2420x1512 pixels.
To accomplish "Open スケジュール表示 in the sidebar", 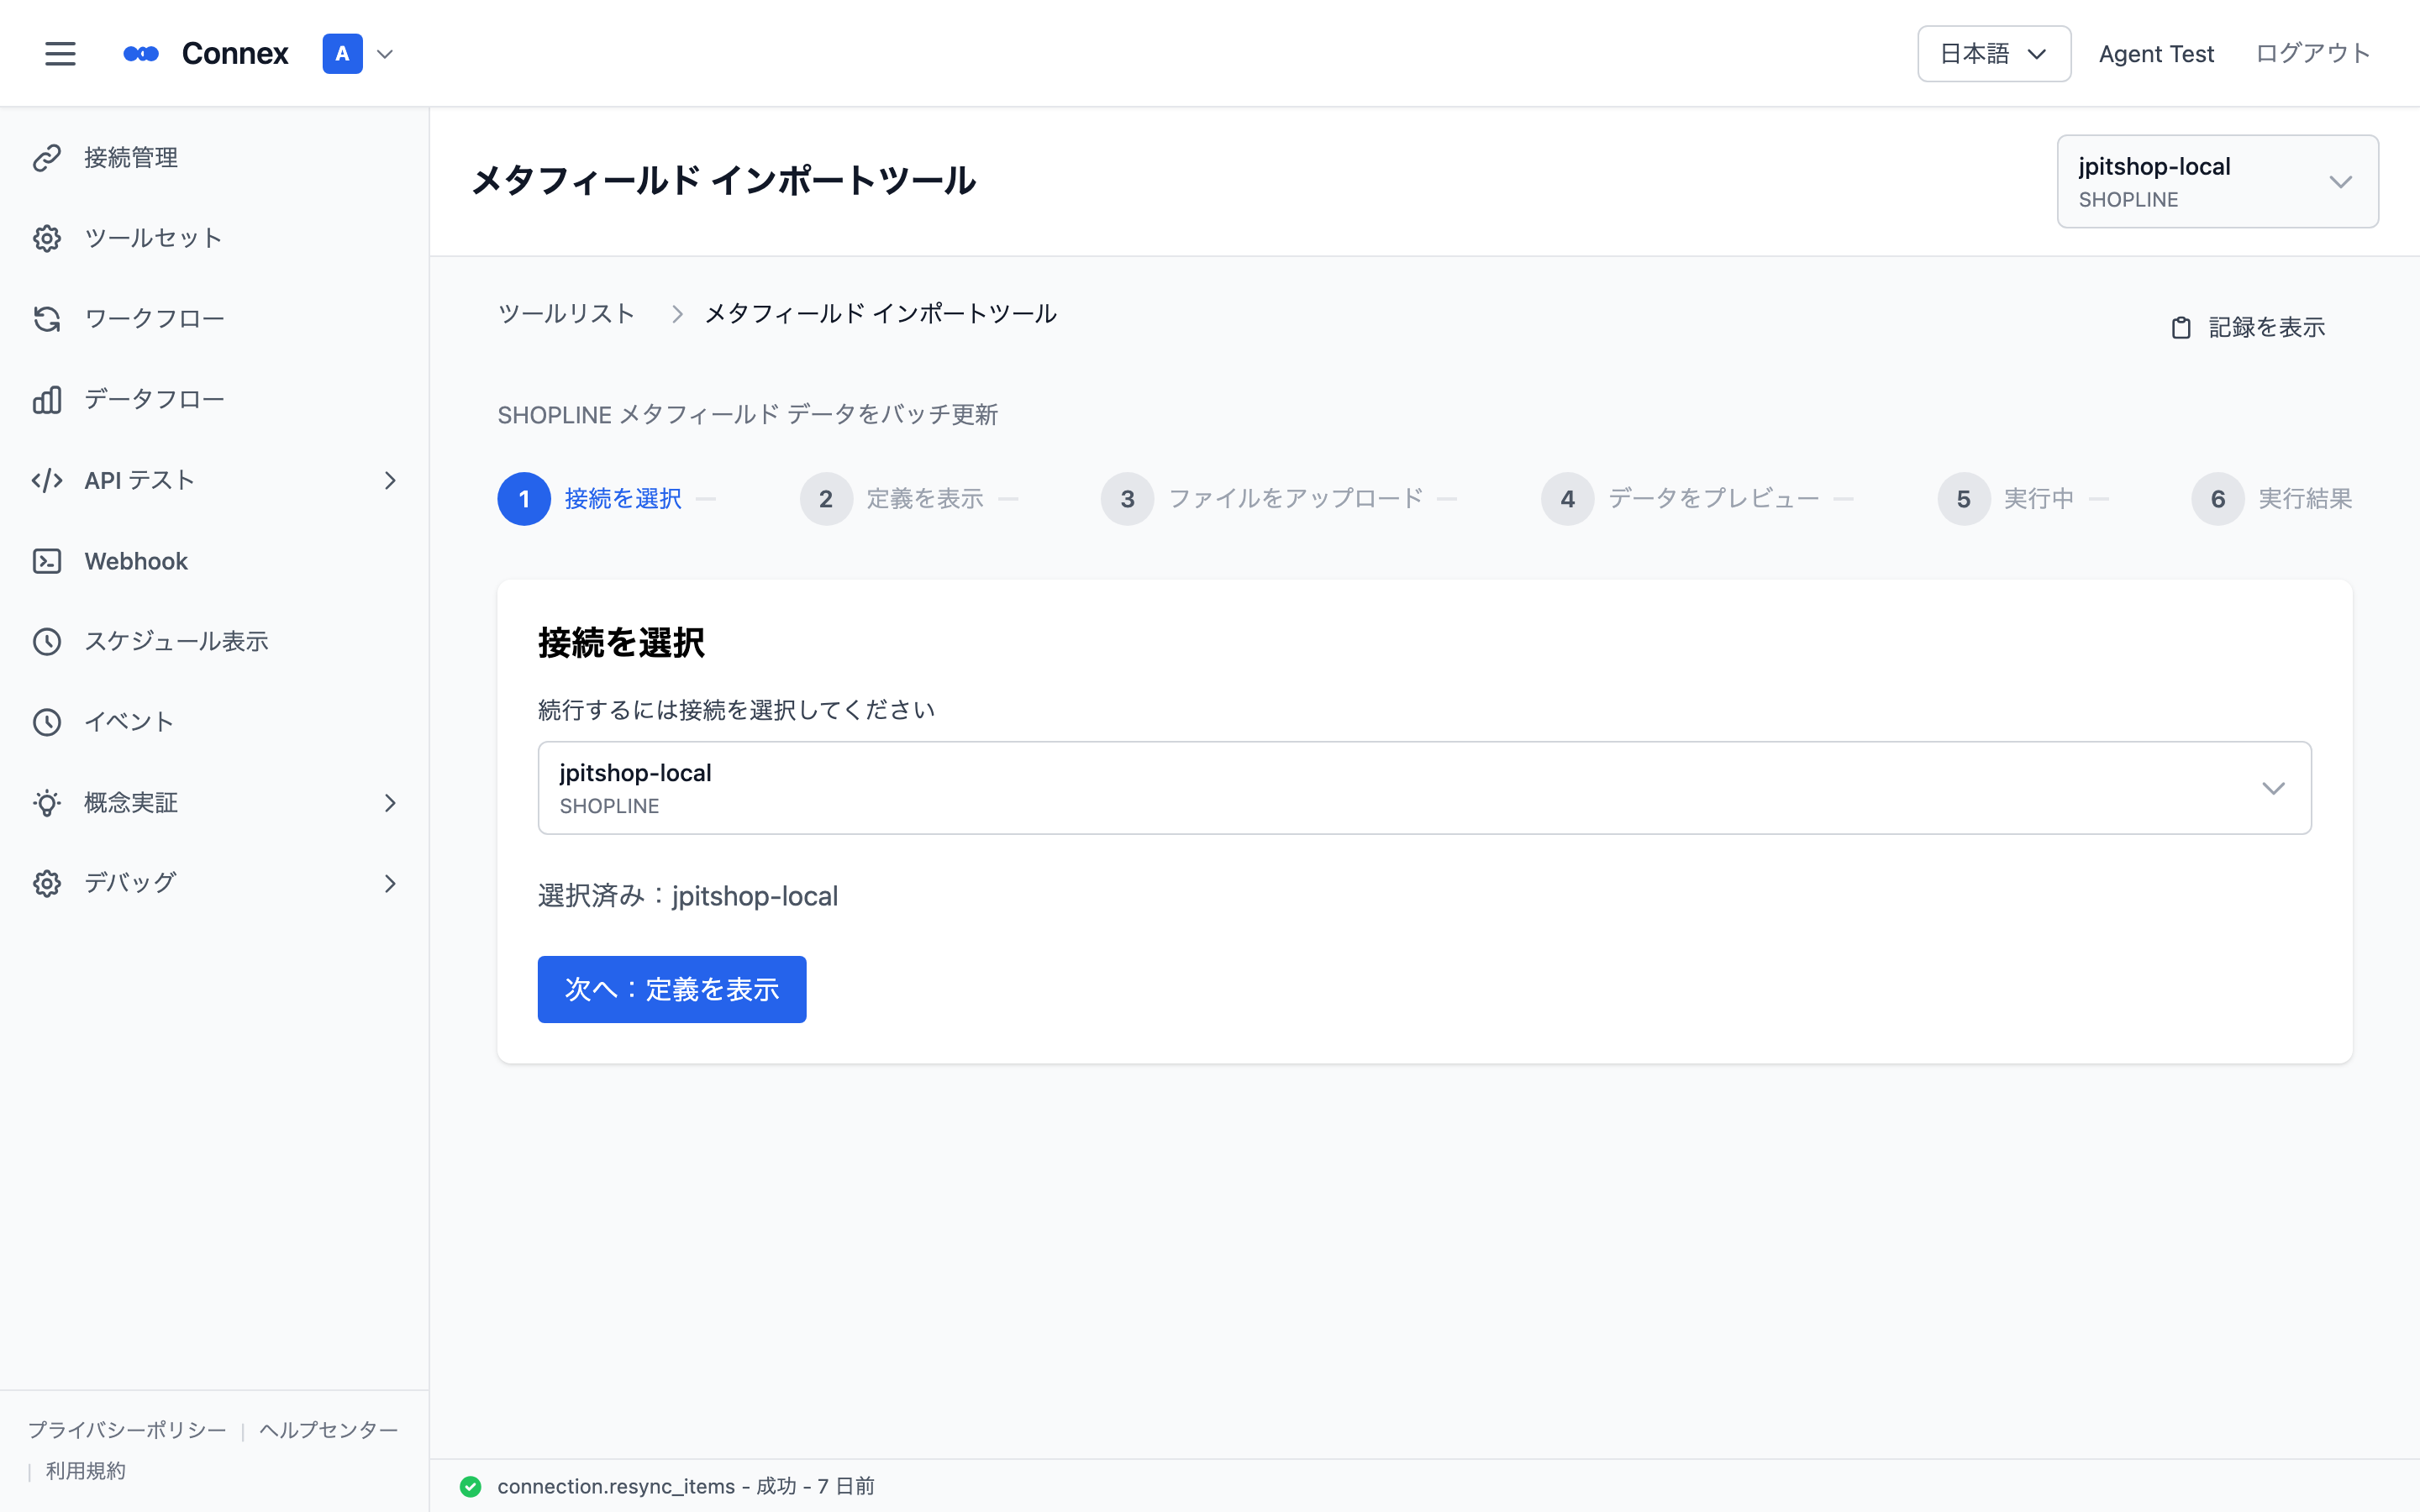I will click(x=214, y=642).
